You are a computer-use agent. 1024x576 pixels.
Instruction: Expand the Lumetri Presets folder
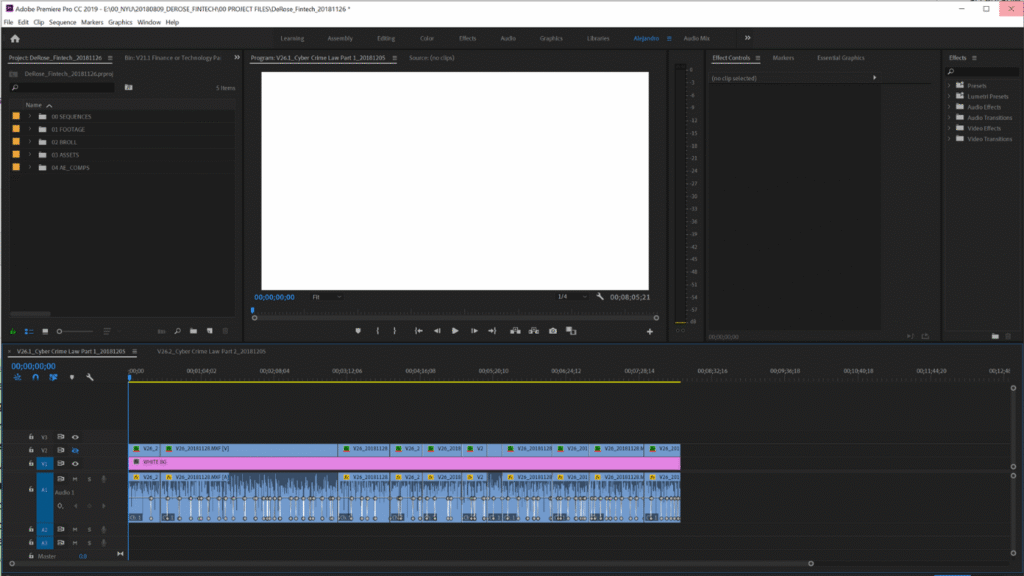pos(950,96)
